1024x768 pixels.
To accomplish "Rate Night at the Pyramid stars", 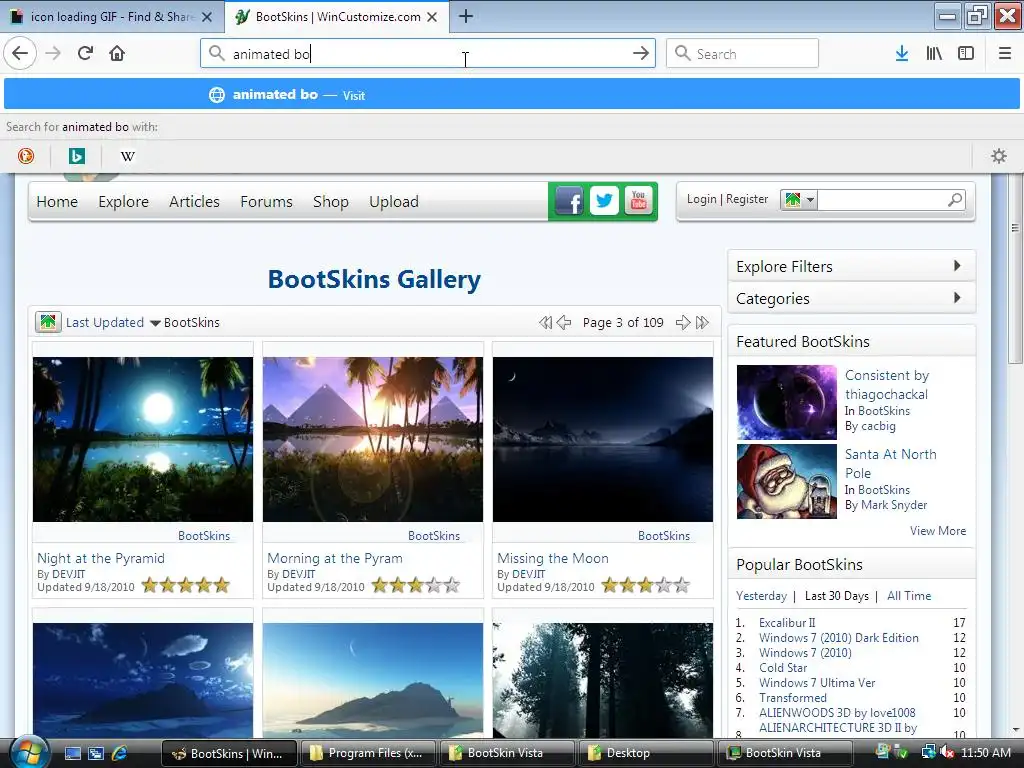I will click(x=185, y=585).
